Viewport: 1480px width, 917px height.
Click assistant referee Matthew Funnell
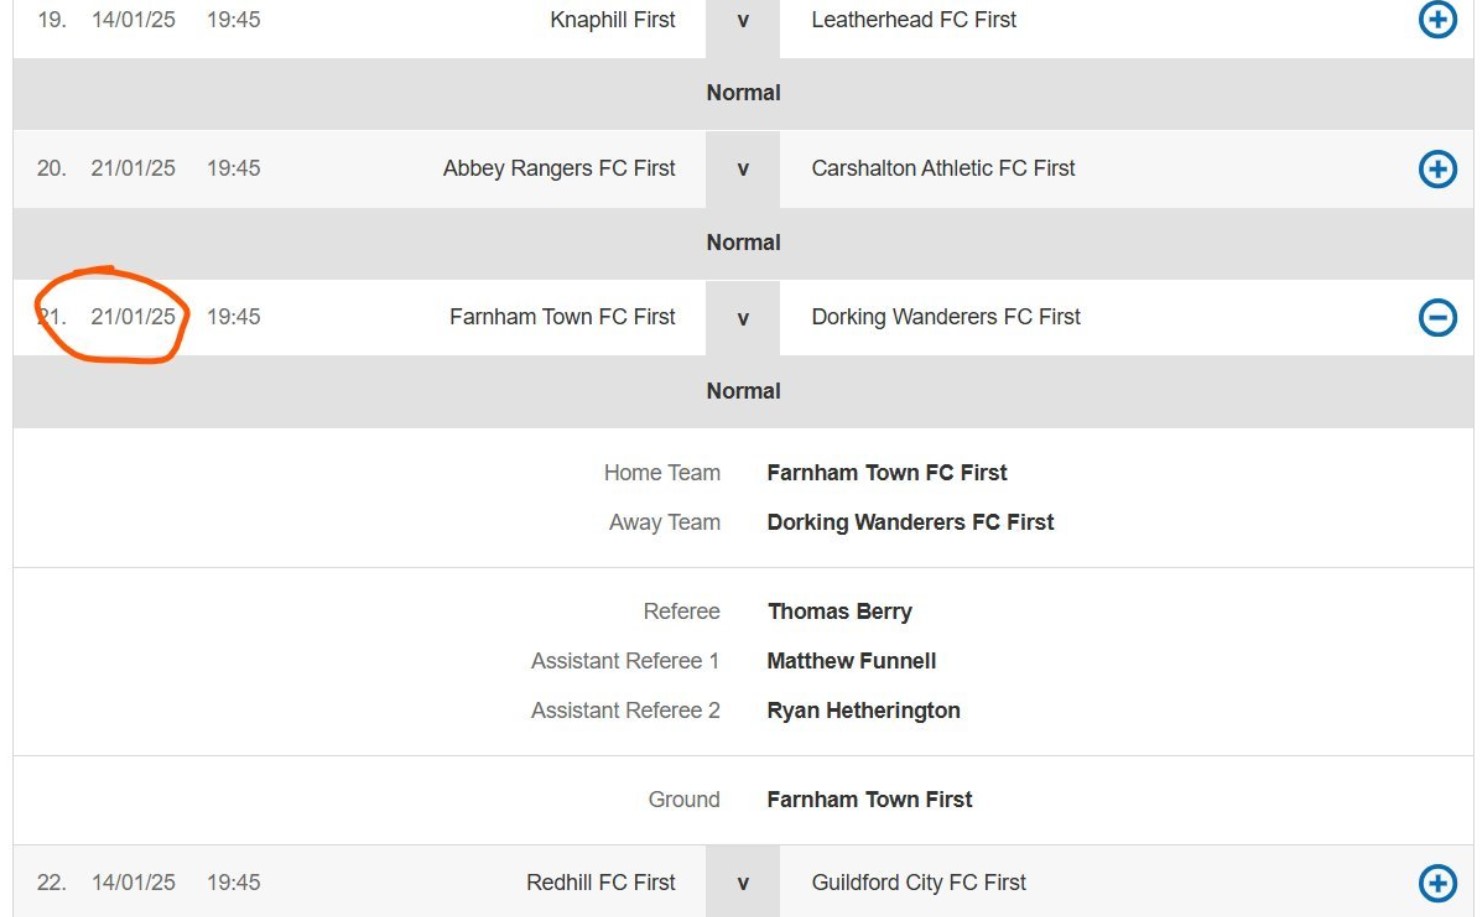(851, 661)
